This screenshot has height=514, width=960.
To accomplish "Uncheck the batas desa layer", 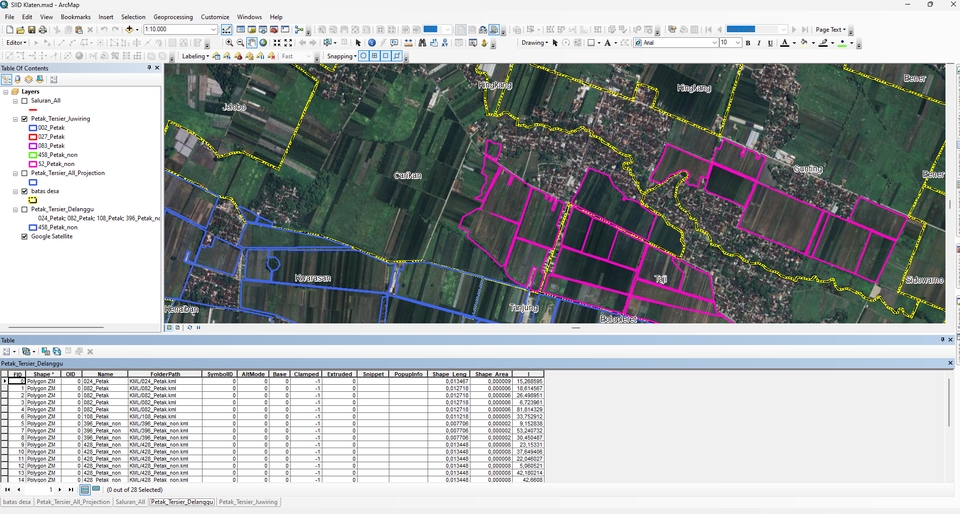I will coord(24,191).
